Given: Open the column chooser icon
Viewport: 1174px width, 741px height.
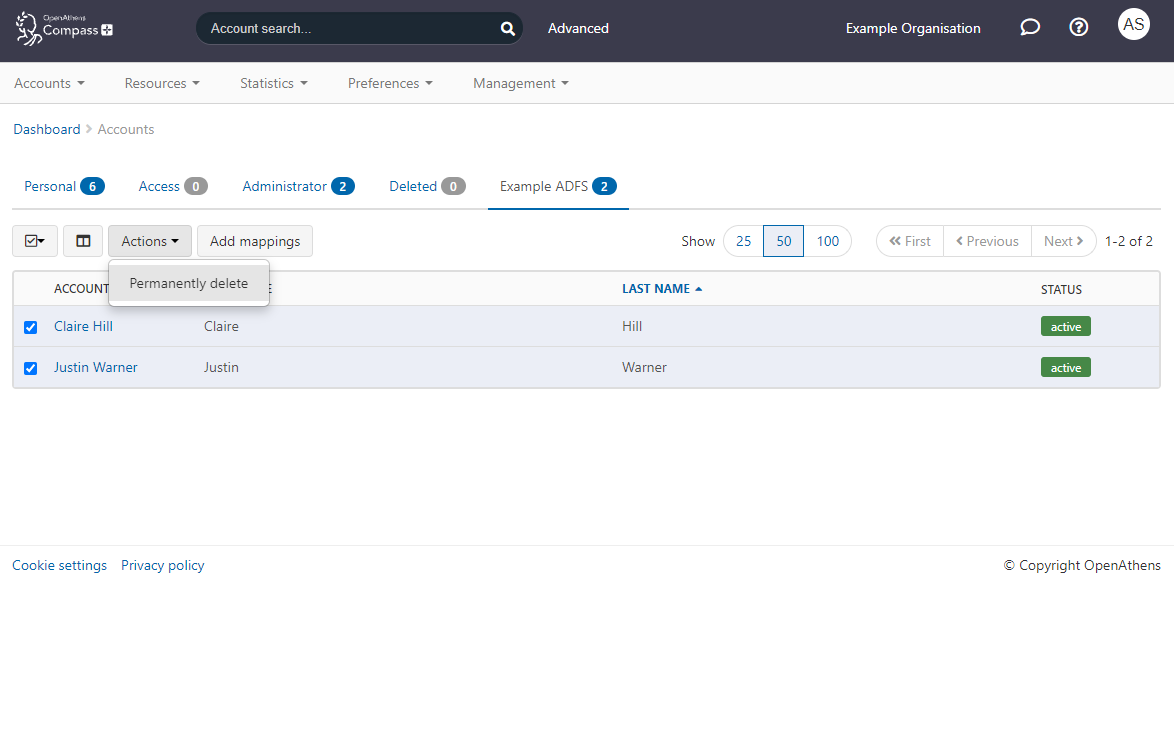Looking at the screenshot, I should (82, 241).
